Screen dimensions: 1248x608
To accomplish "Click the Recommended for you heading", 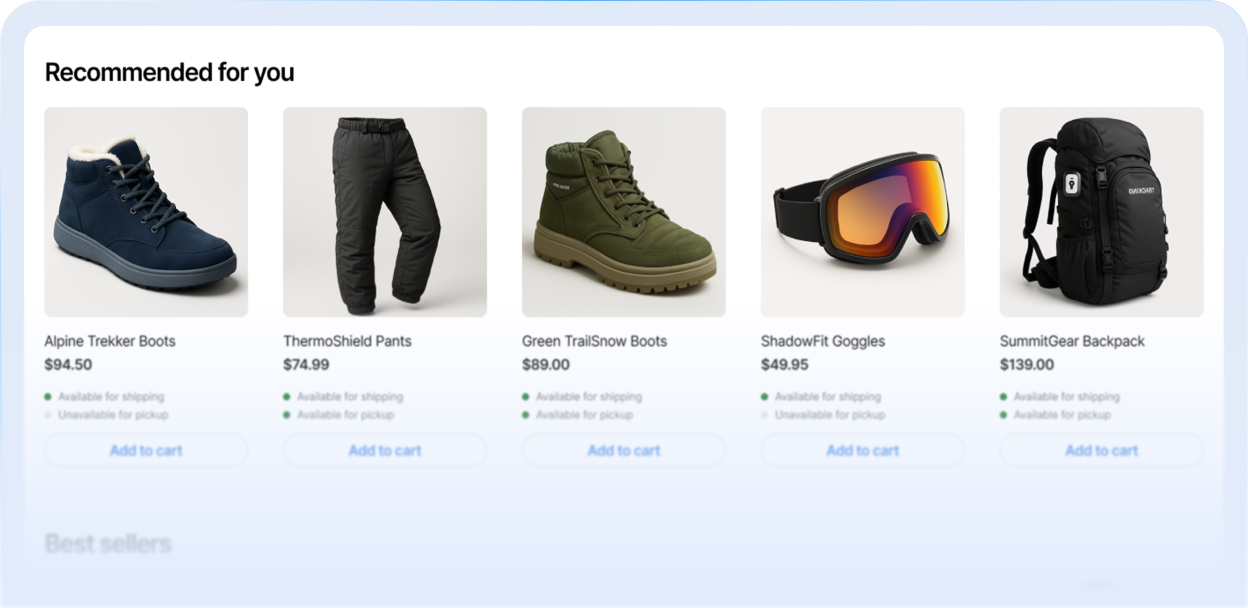I will [170, 72].
